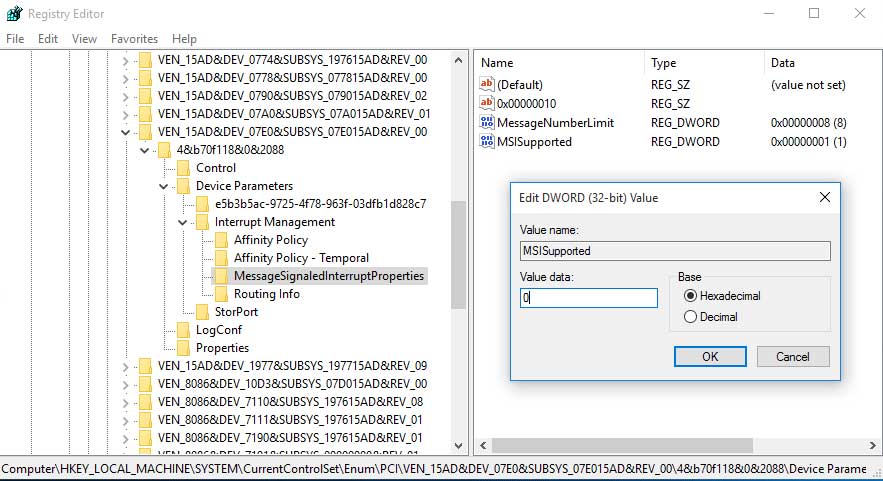Click into the Value data field

588,298
